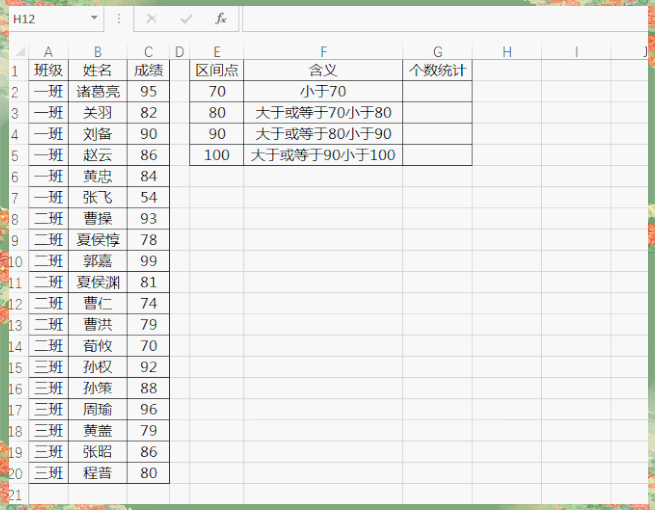Select row 21 header
This screenshot has height=510, width=655.
click(18, 495)
